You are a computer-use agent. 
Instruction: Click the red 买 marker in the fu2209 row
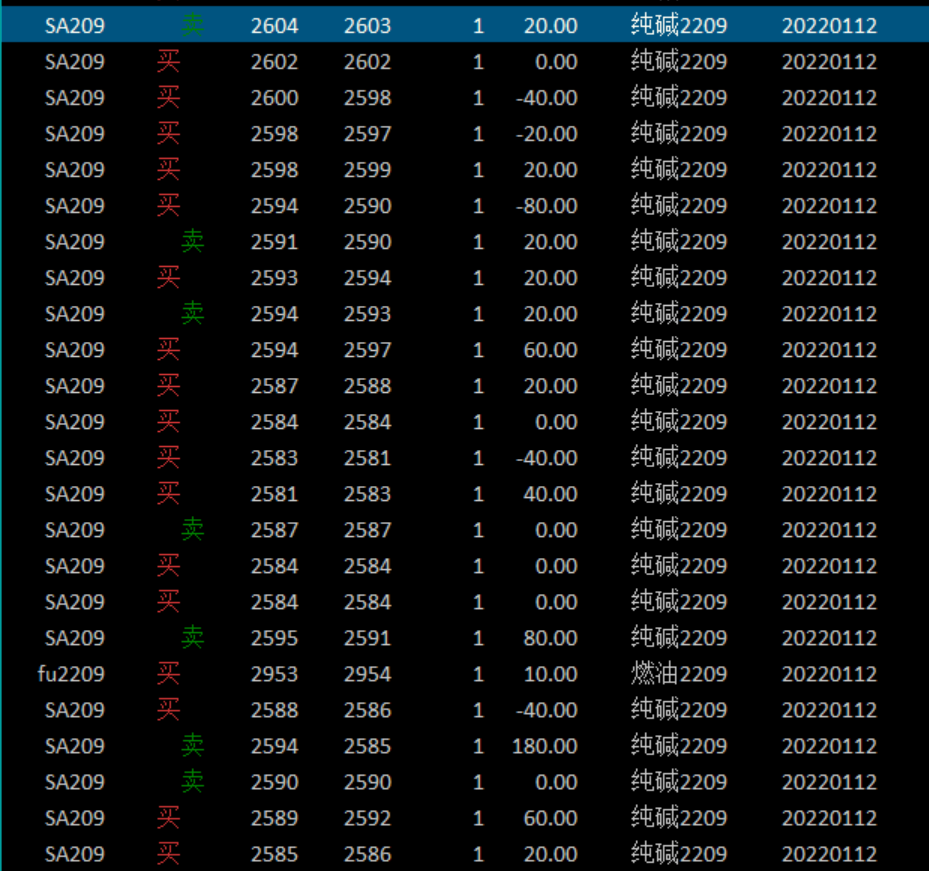pyautogui.click(x=168, y=674)
